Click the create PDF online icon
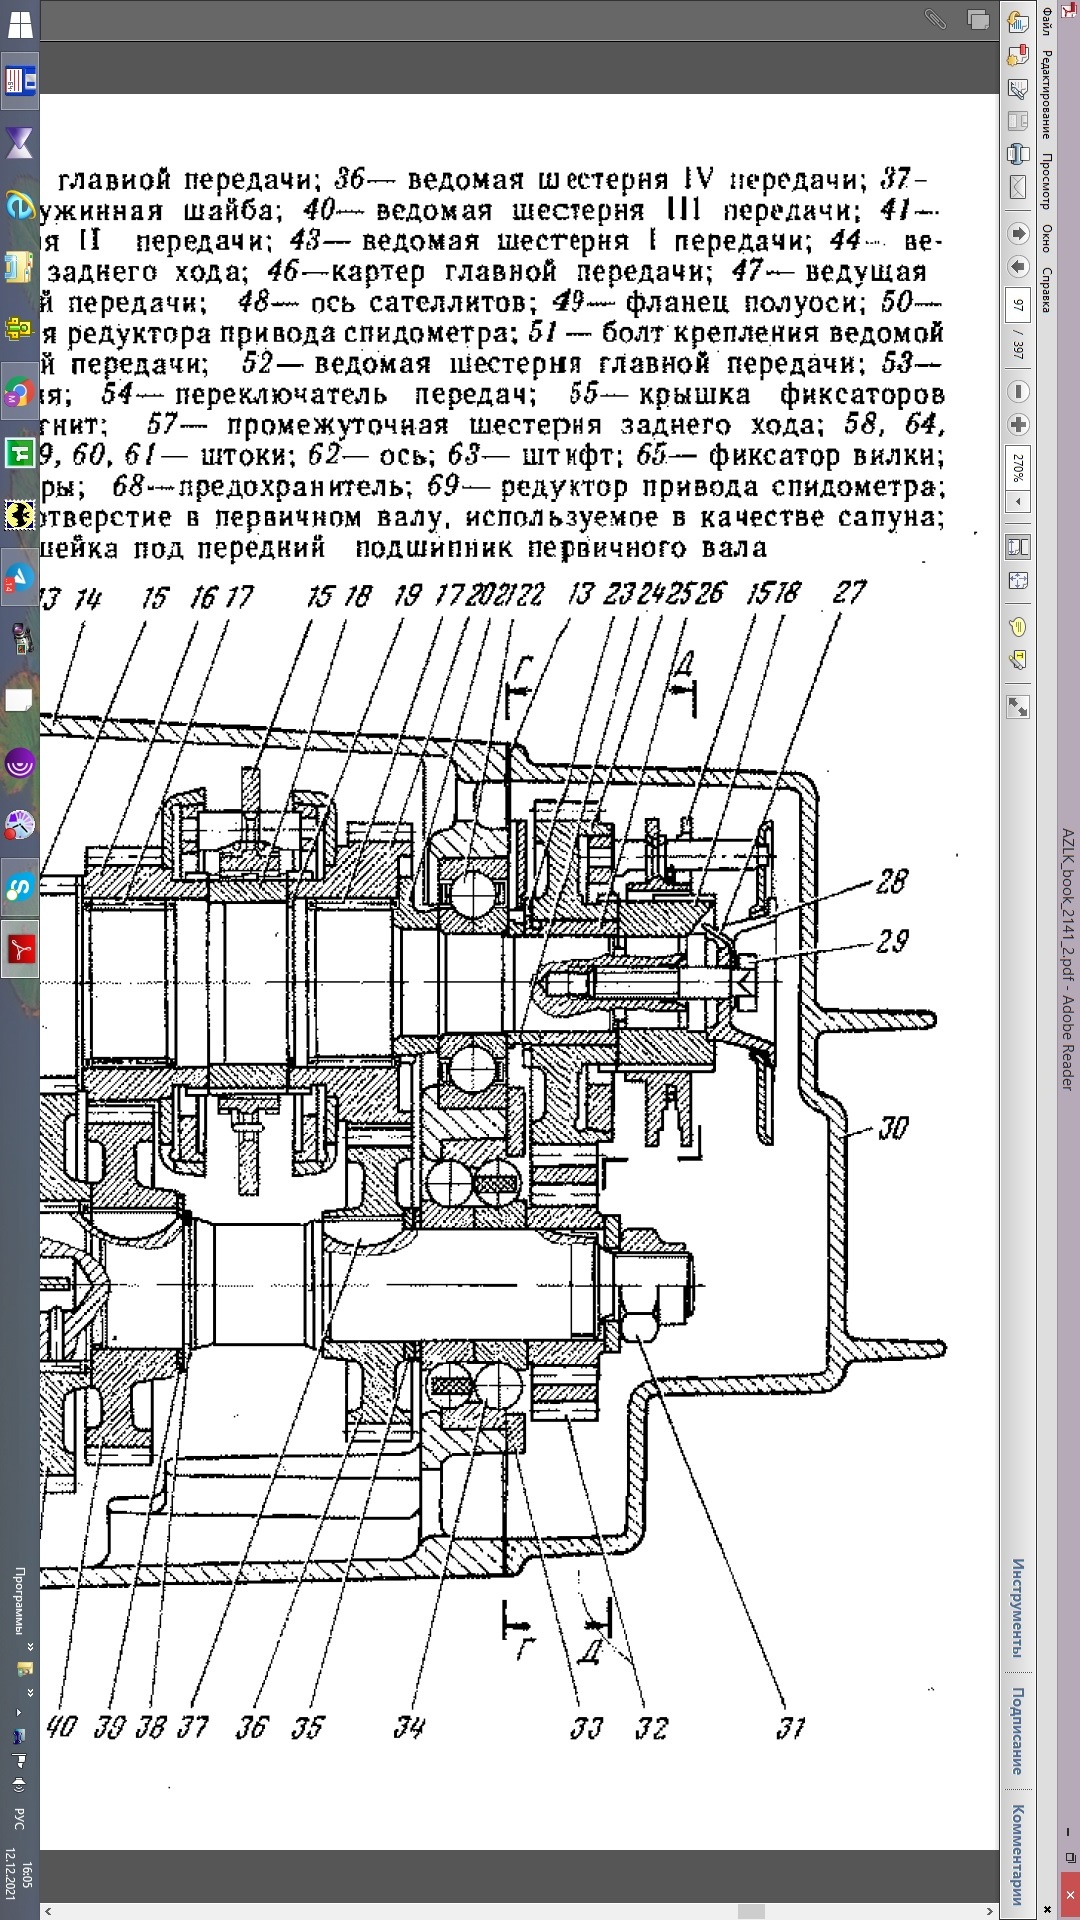The image size is (1080, 1920). click(x=1018, y=55)
